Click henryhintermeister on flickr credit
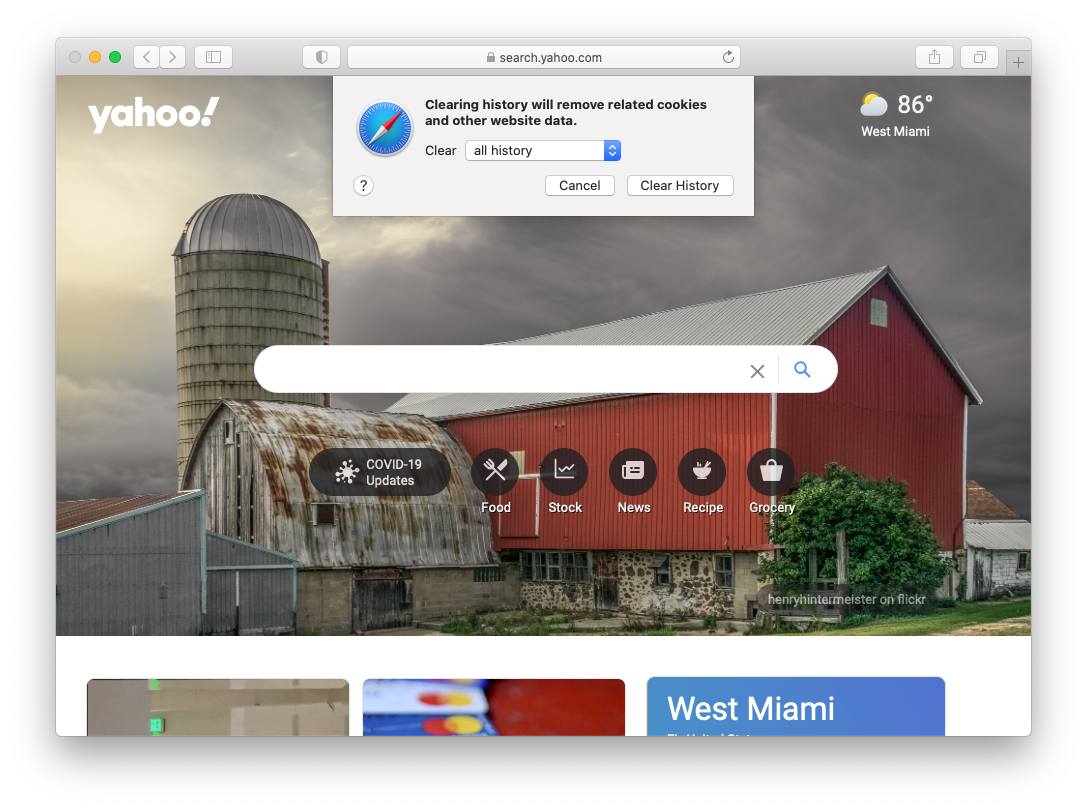1087x810 pixels. tap(846, 599)
